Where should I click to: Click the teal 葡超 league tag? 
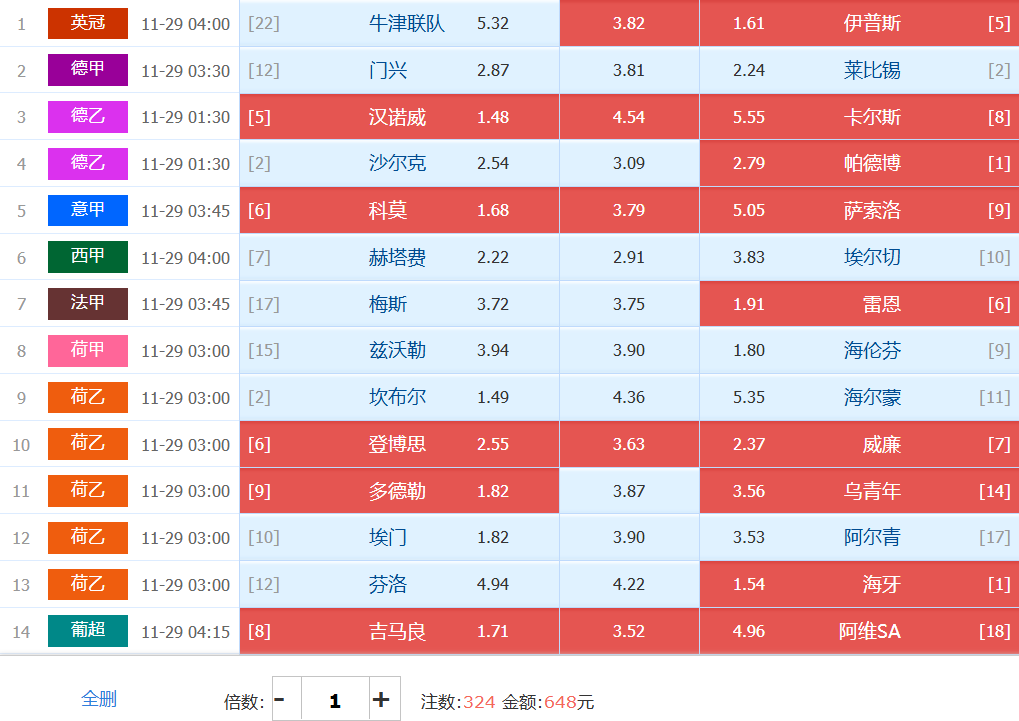(x=88, y=631)
